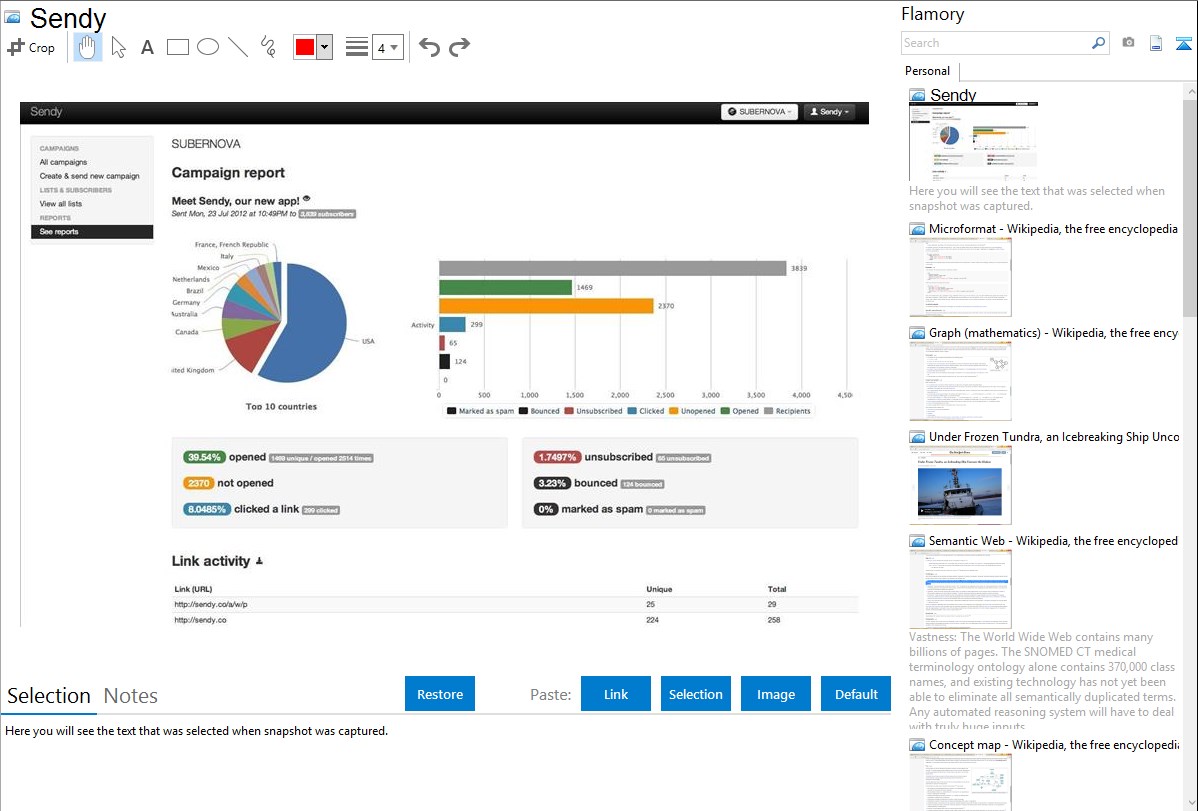Click the Link activity export icon
Screen dimensions: 1198x811
point(259,561)
